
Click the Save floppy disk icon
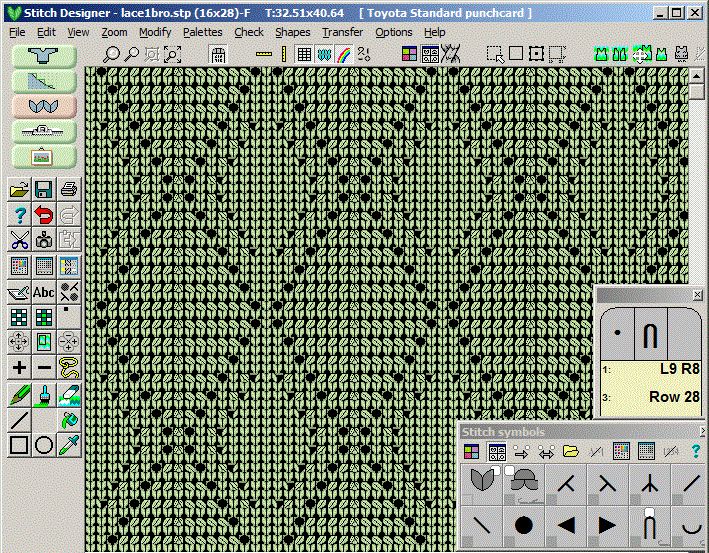click(44, 189)
